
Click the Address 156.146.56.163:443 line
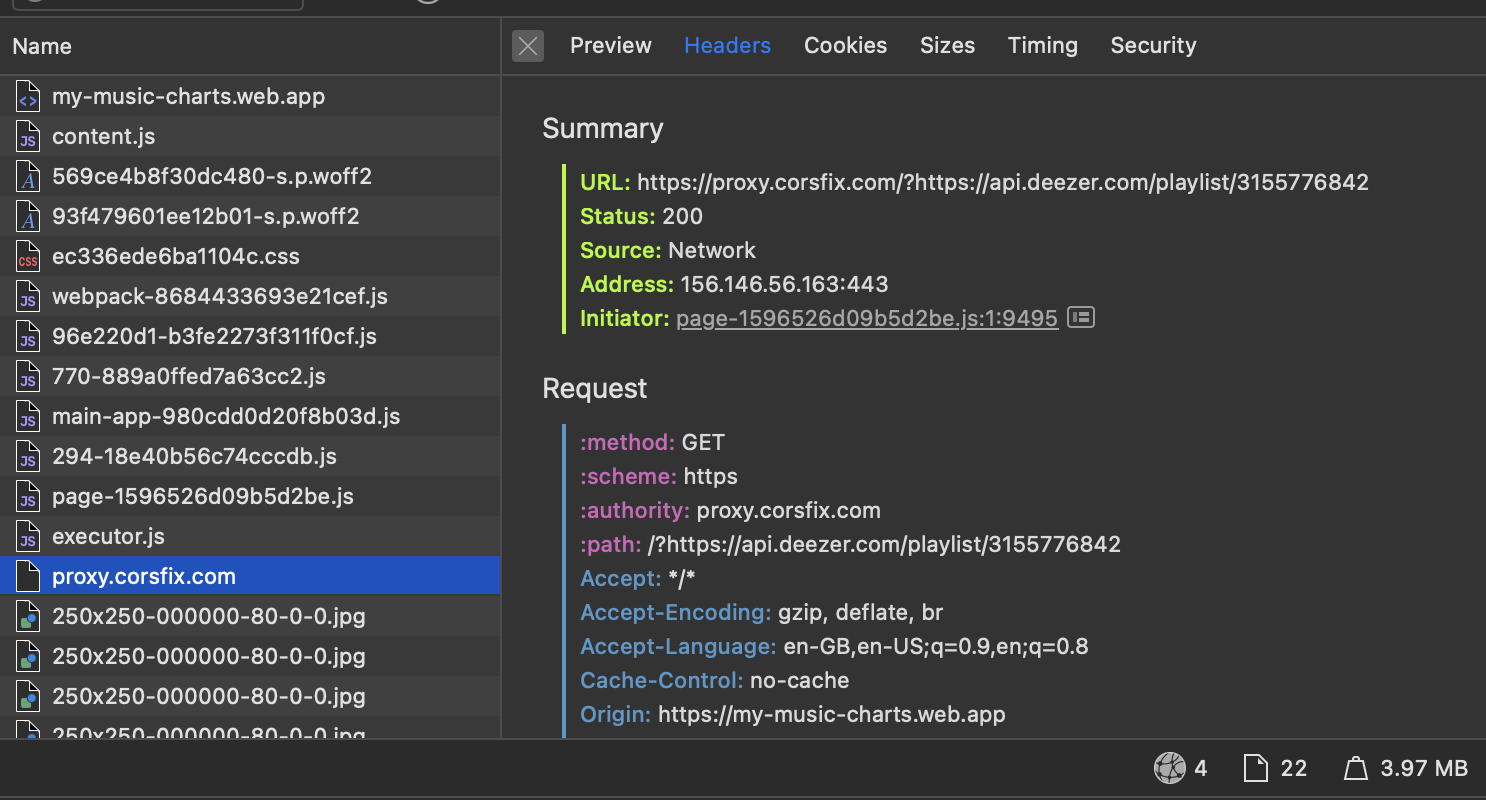pos(734,285)
